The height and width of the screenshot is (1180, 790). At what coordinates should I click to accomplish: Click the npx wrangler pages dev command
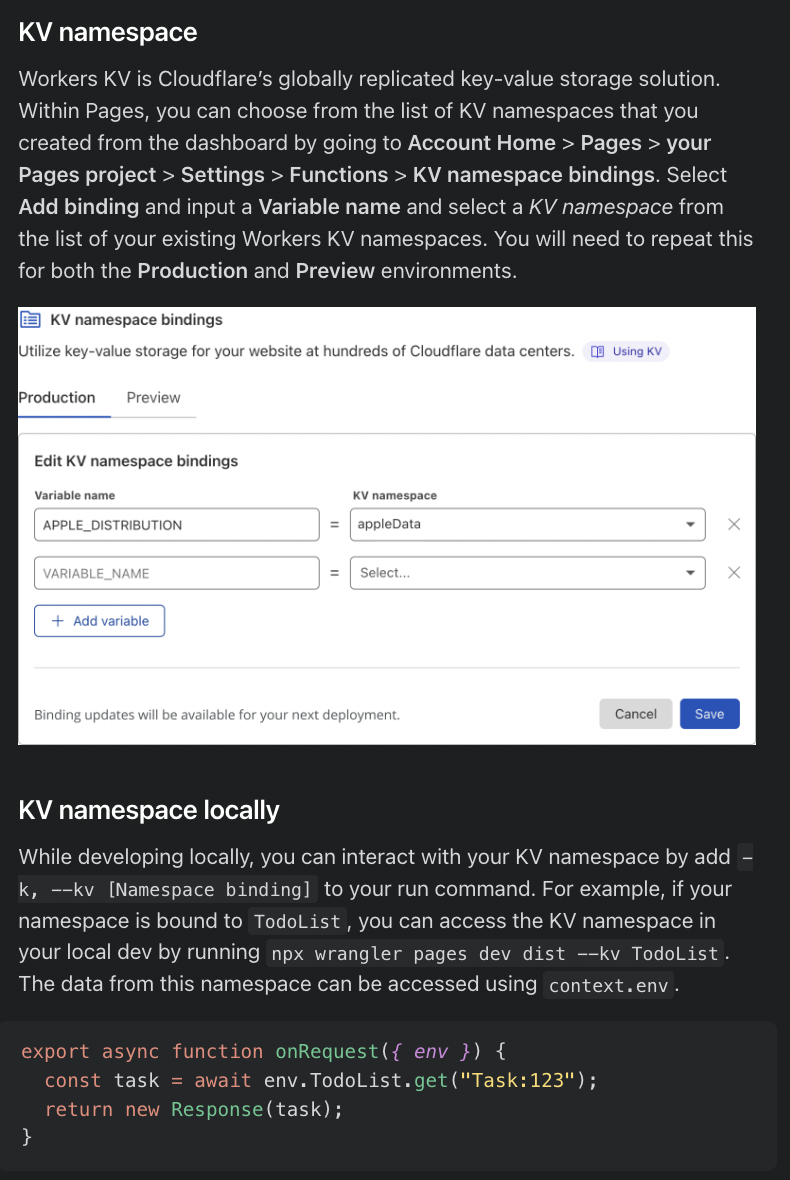pos(494,953)
